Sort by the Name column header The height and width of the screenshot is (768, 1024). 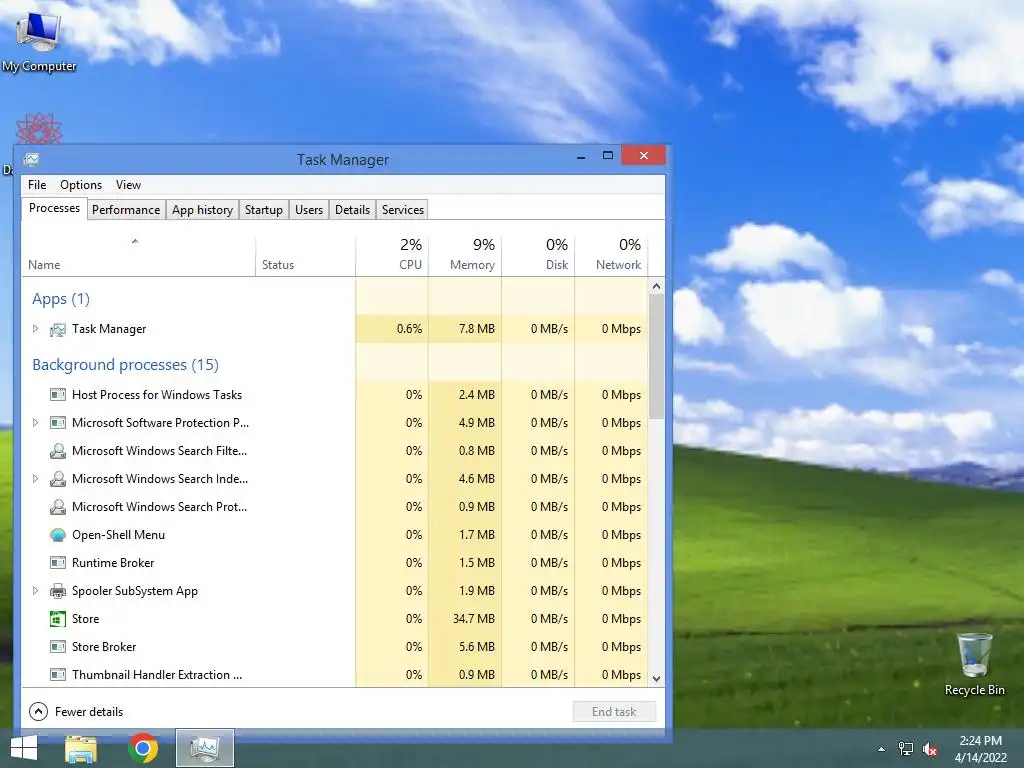click(x=138, y=255)
